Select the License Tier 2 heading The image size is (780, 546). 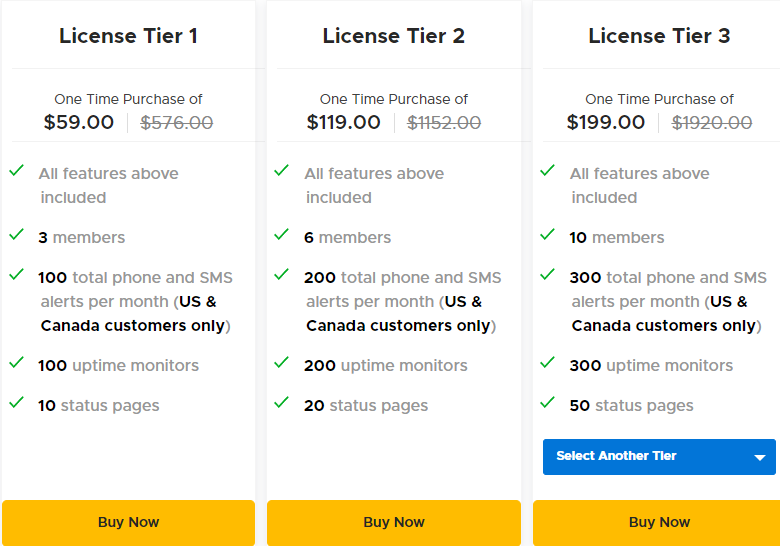click(394, 36)
